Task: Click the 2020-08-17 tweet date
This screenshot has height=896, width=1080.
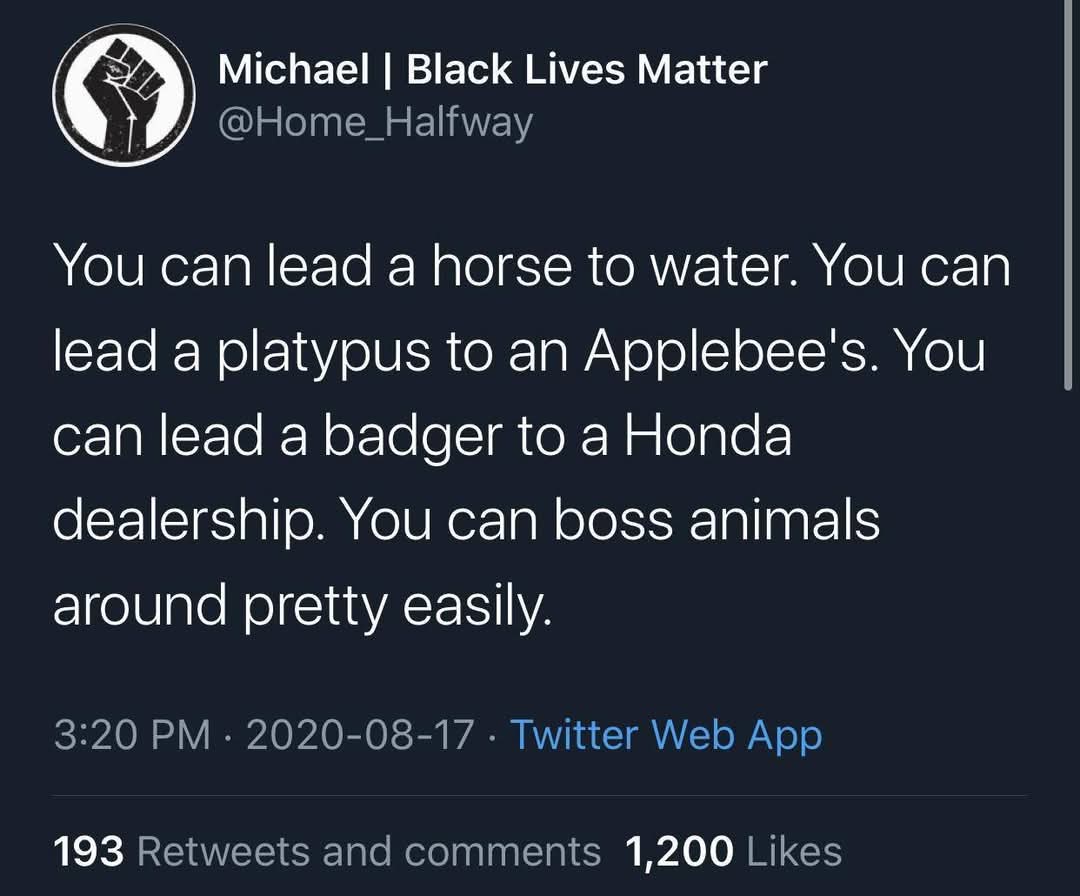Action: 360,735
